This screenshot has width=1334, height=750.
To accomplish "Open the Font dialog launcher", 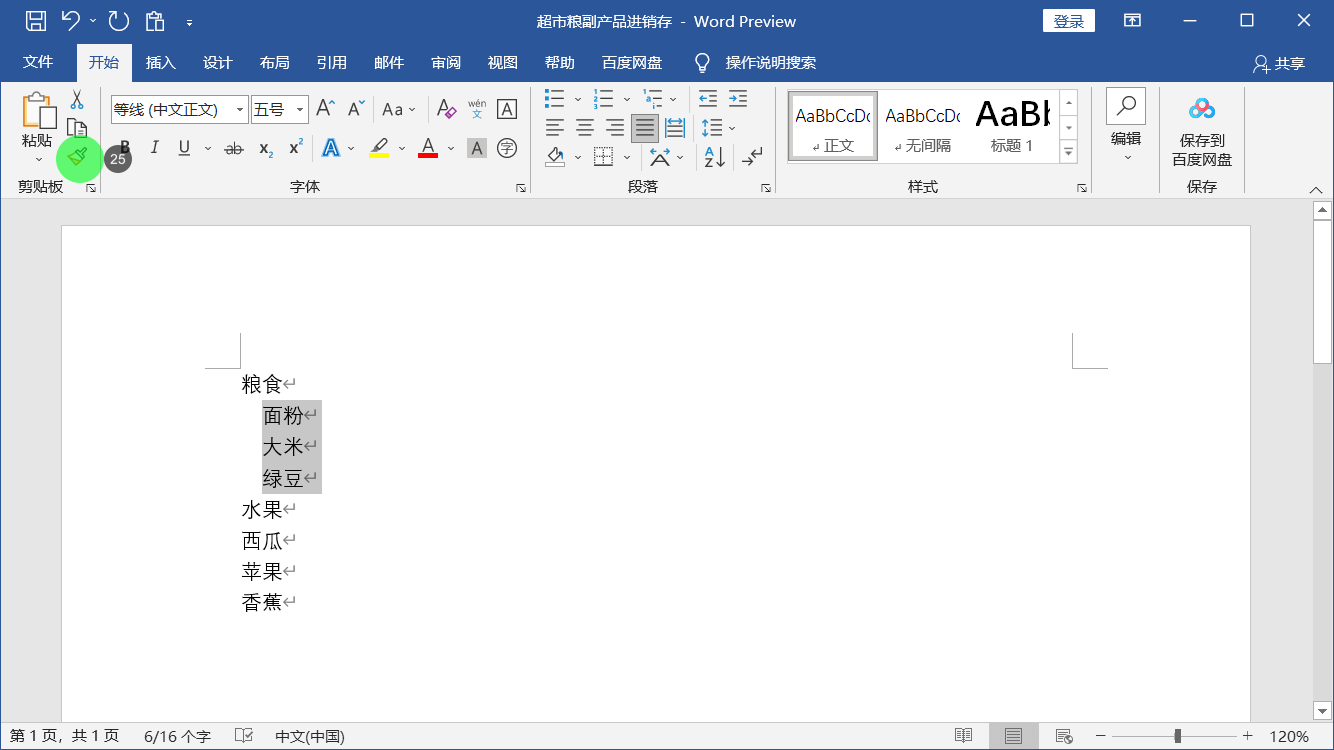I will click(521, 188).
